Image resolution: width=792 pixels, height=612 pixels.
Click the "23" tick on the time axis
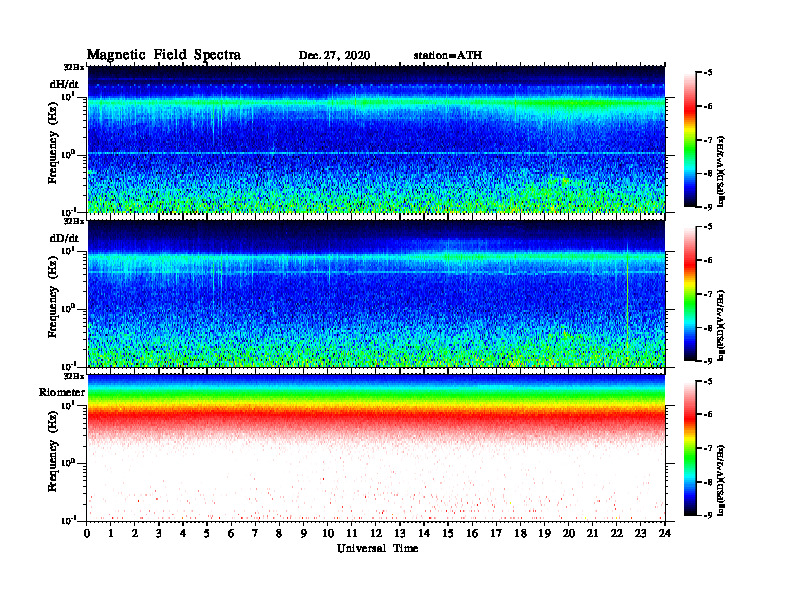640,534
